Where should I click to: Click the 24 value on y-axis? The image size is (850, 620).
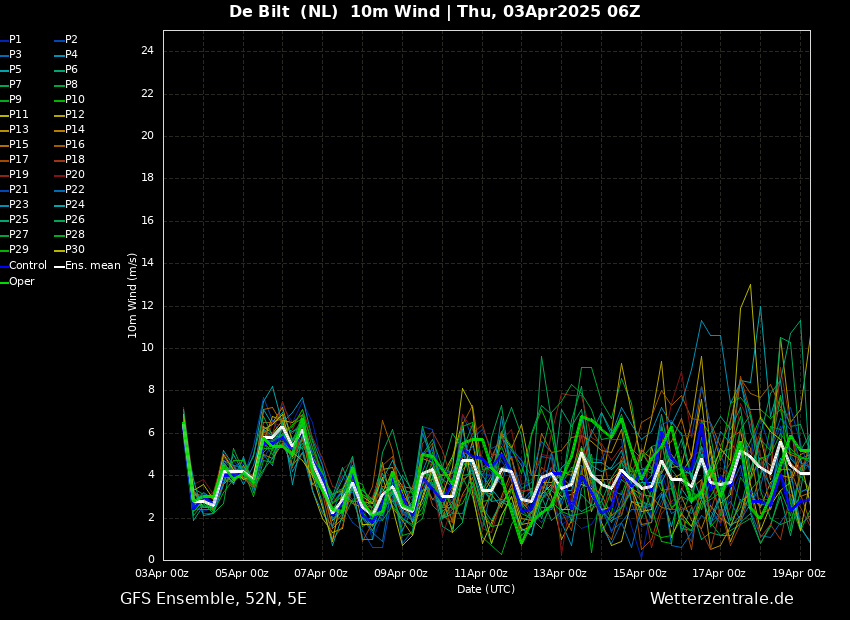pyautogui.click(x=147, y=51)
